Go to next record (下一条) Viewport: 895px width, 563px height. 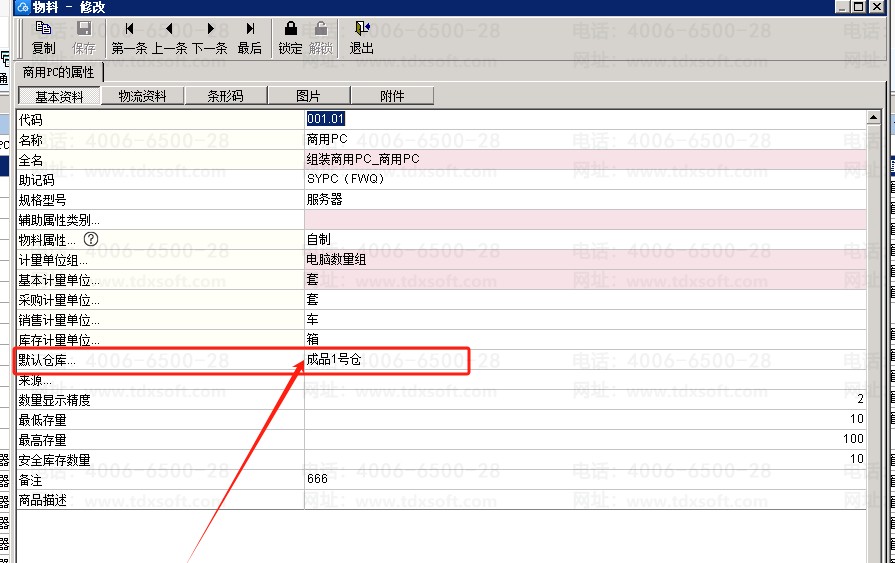pos(209,37)
